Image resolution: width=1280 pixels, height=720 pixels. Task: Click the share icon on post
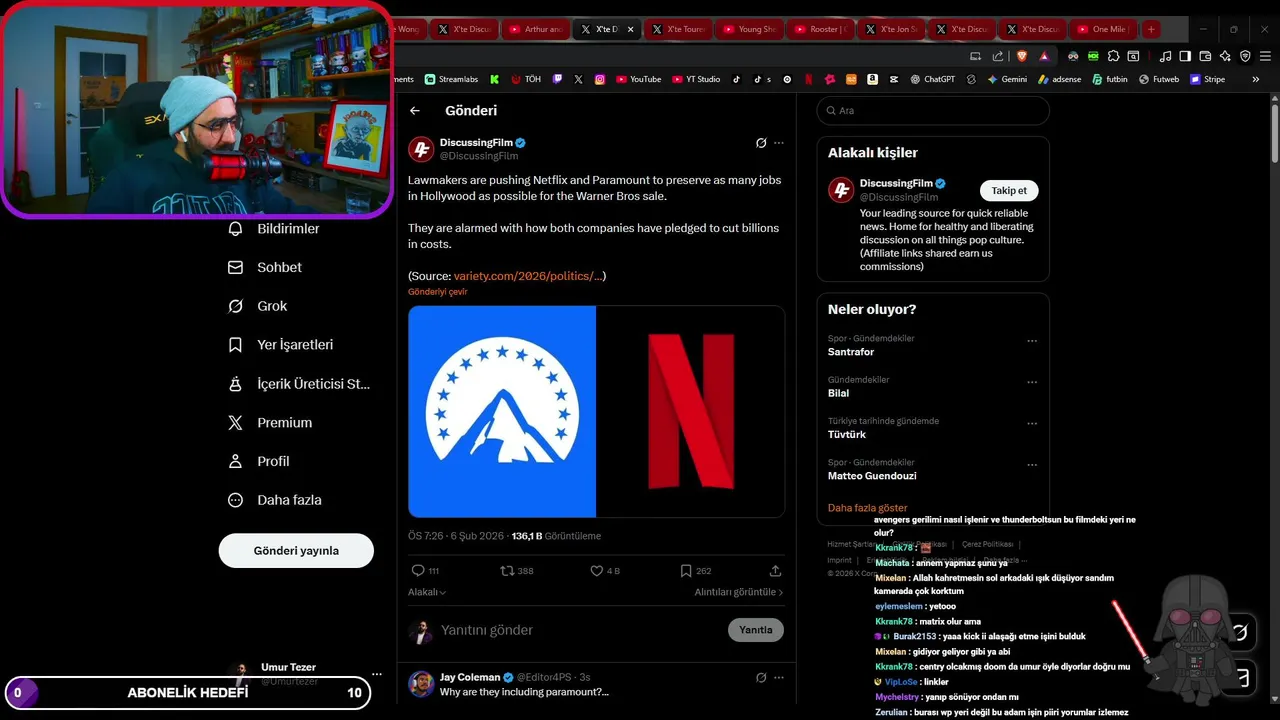point(775,571)
